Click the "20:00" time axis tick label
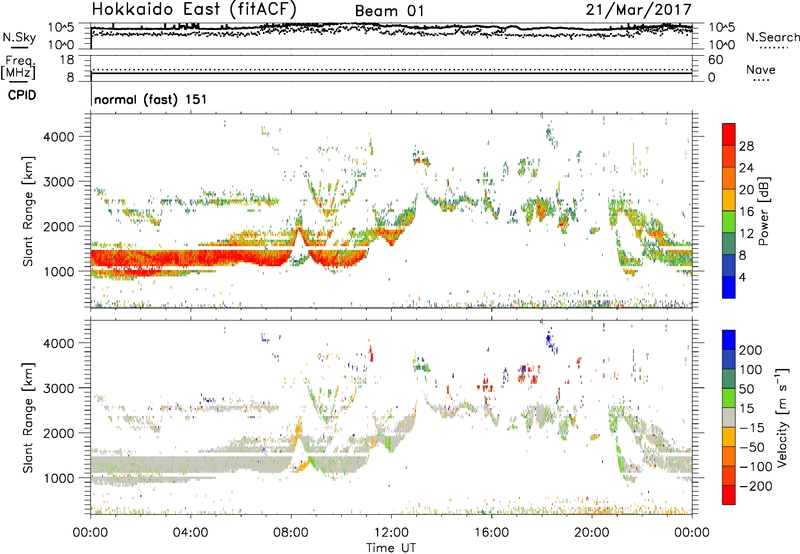The width and height of the screenshot is (800, 554). 591,533
